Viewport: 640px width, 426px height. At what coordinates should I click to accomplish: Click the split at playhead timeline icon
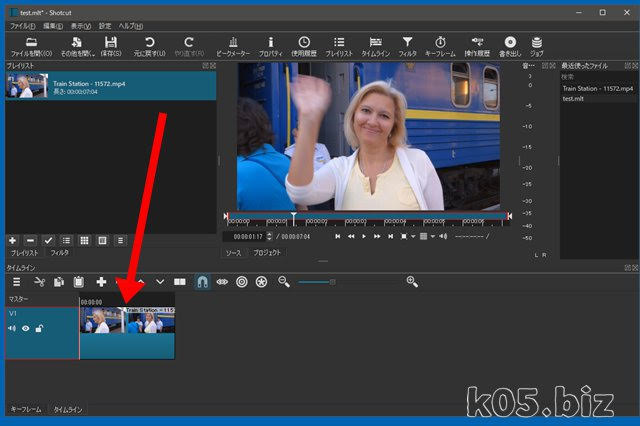coord(180,283)
